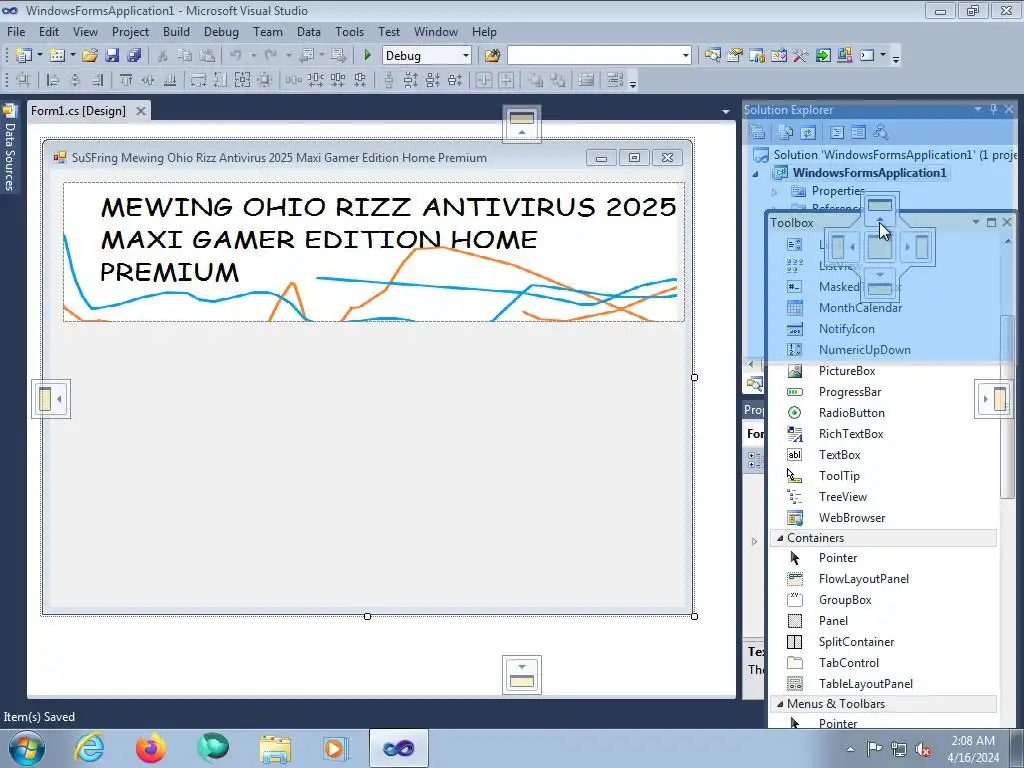Click Align to Grid layout icon
Viewport: 1024px width, 768px height.
coord(24,80)
